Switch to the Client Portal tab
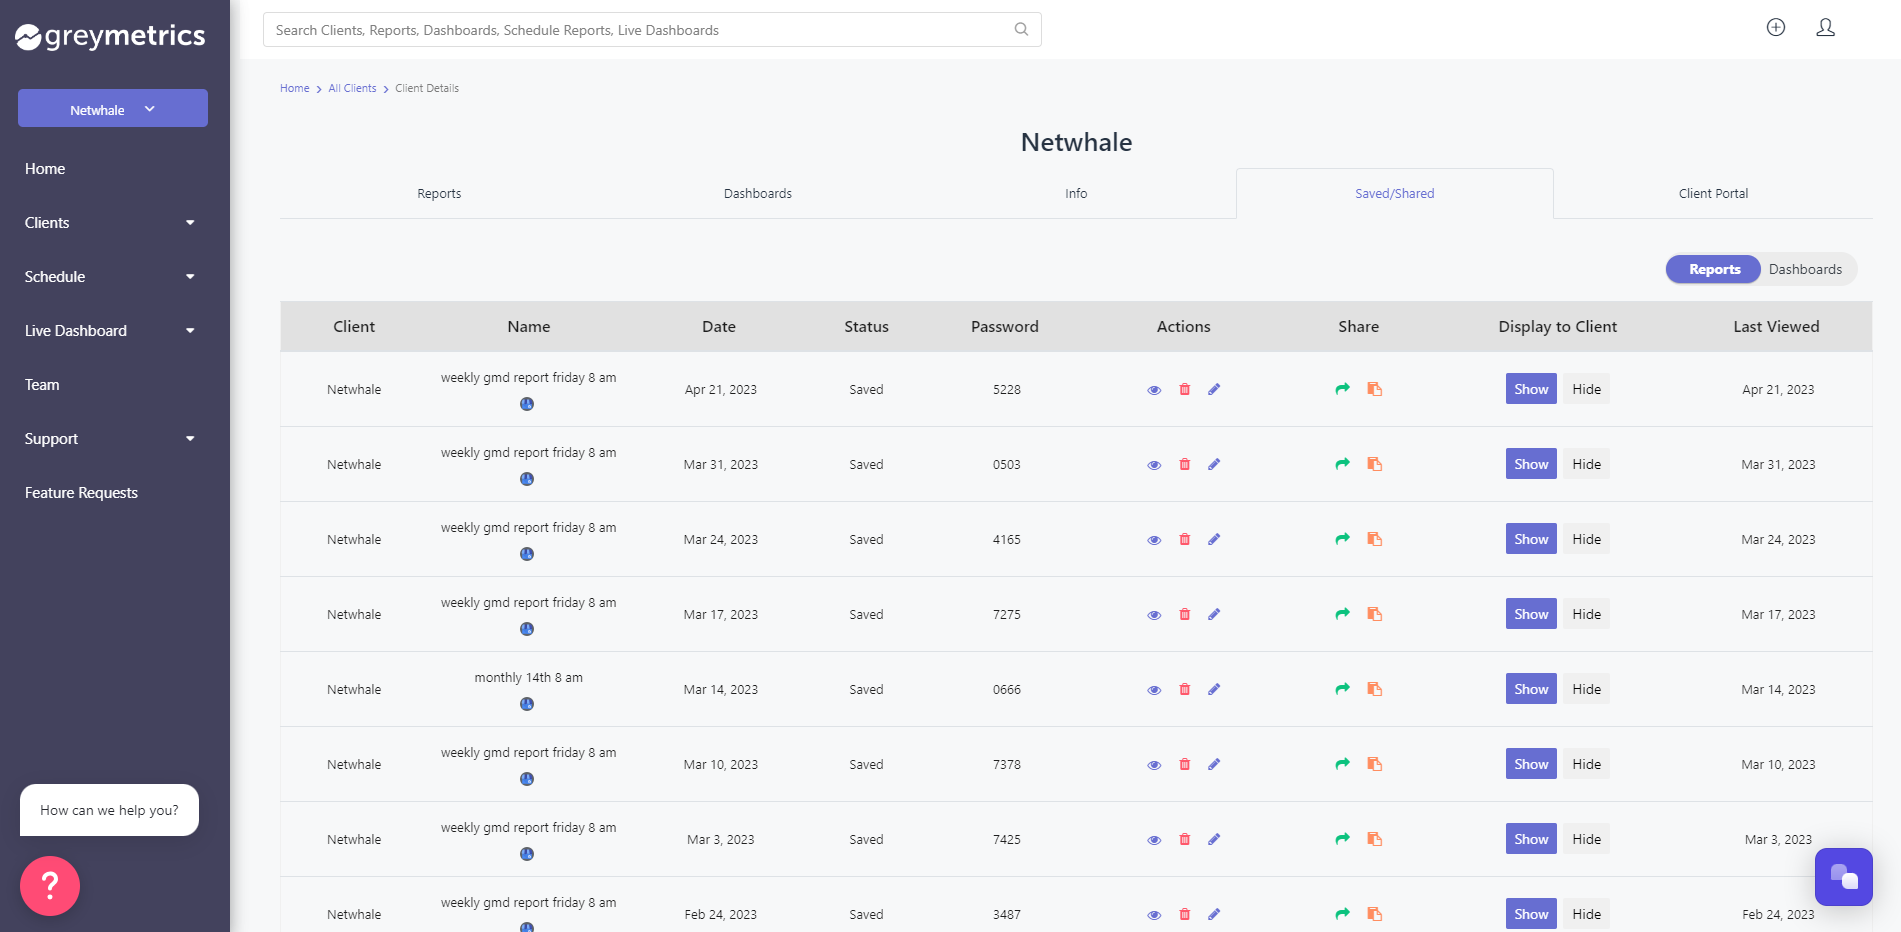1901x932 pixels. click(1712, 194)
